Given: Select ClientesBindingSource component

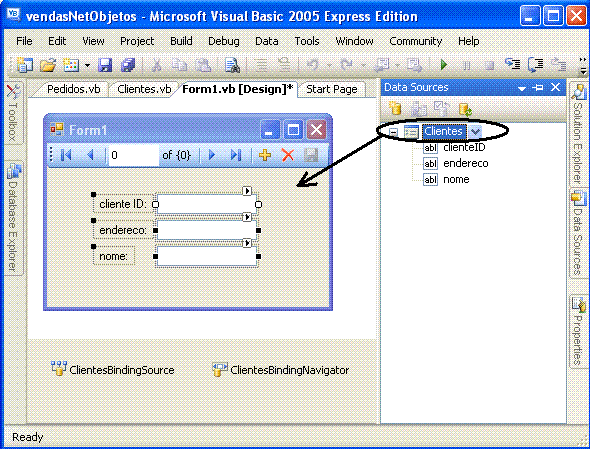Looking at the screenshot, I should pos(113,369).
